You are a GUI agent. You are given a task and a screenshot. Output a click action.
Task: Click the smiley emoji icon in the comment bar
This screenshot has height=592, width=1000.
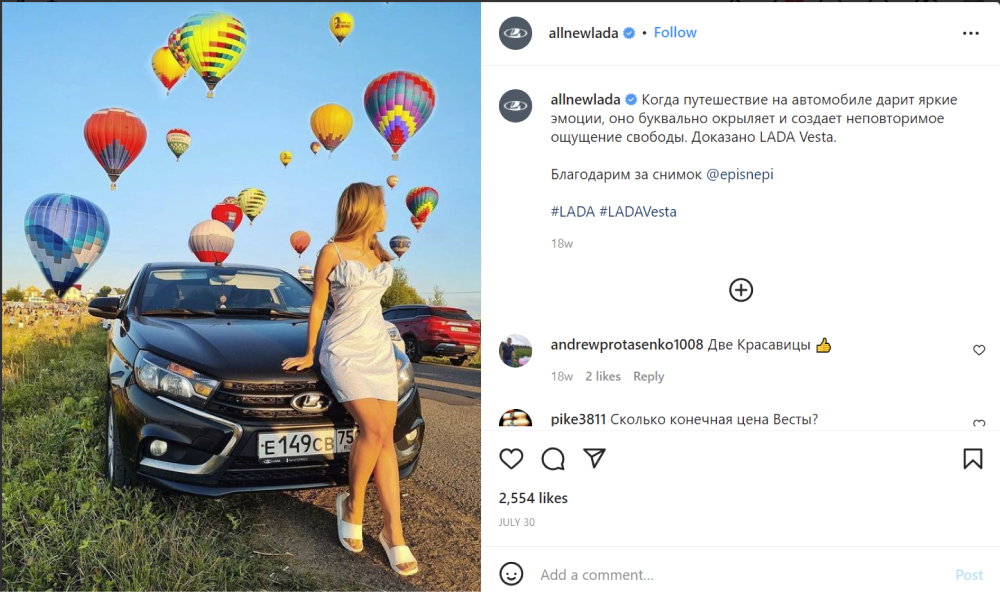tap(511, 575)
